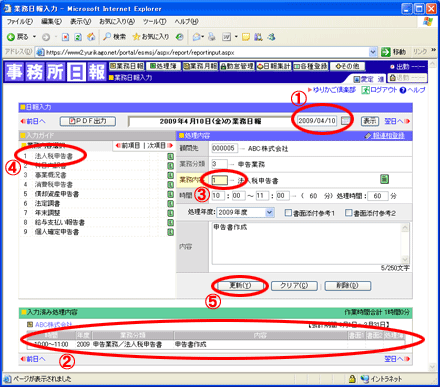
Task: Open the 処理年度 2009年度 dropdown
Action: pos(245,212)
